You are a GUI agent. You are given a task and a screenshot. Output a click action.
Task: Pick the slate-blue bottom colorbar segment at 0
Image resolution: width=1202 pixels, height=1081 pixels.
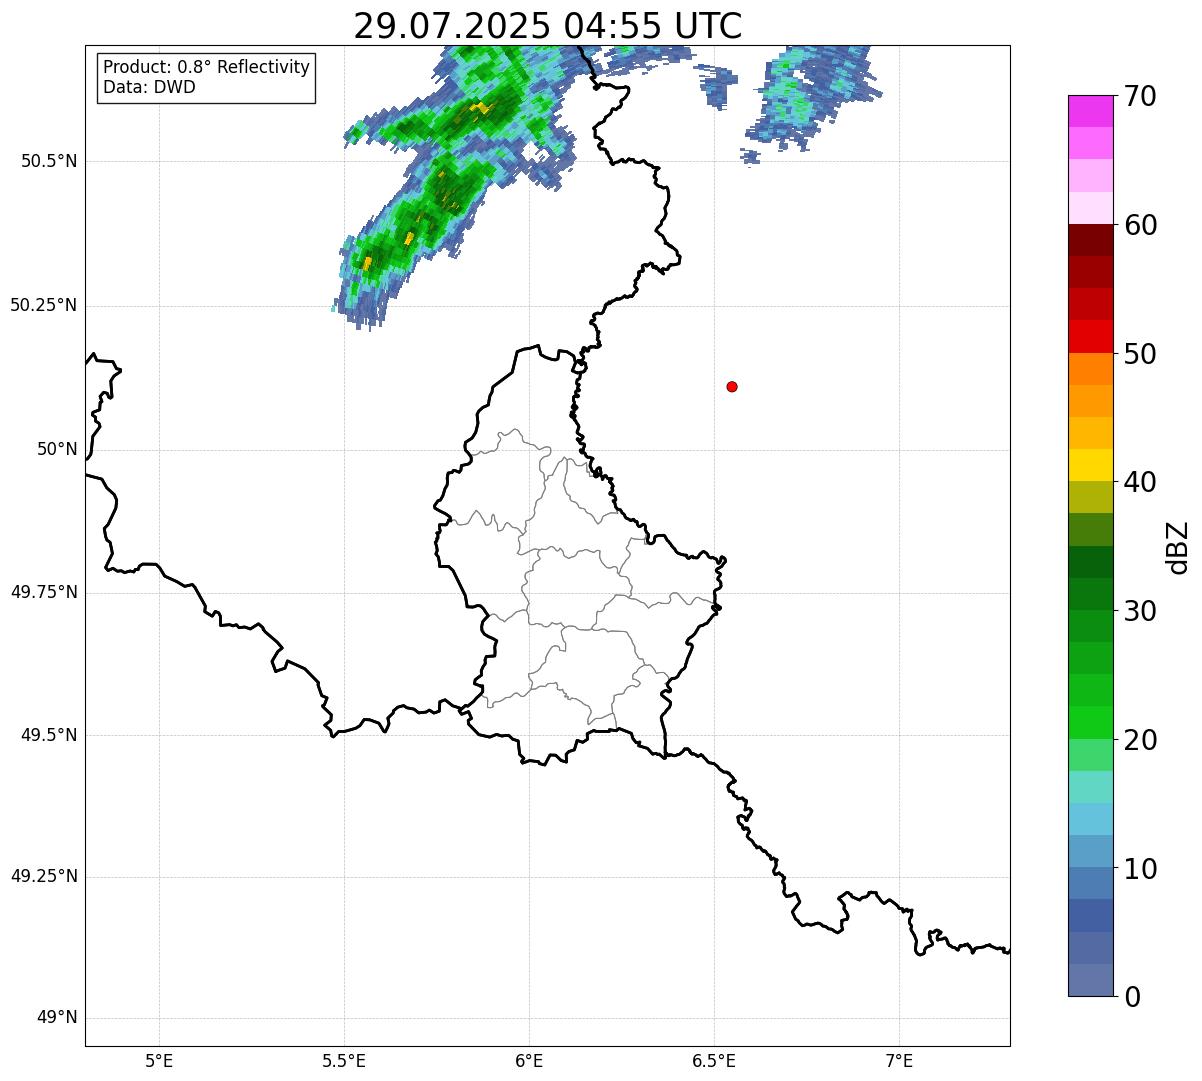pyautogui.click(x=1090, y=980)
